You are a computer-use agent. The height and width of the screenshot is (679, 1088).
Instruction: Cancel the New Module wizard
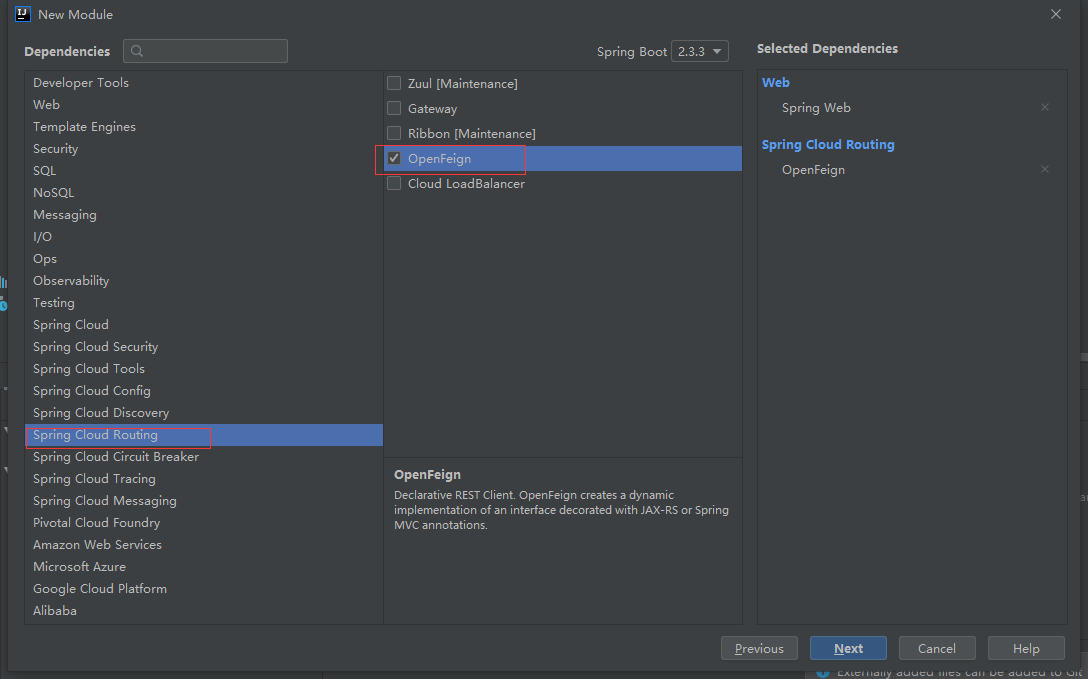937,648
